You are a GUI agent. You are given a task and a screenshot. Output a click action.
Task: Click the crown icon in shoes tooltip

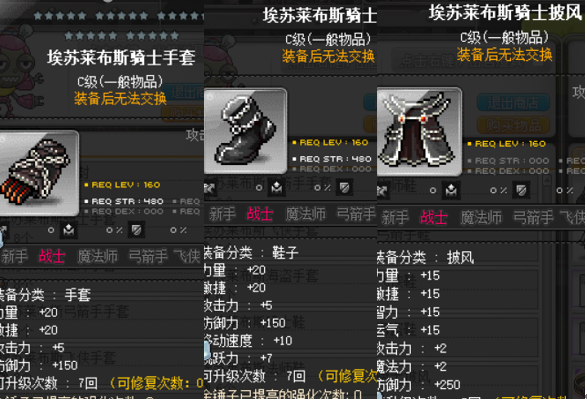click(x=277, y=188)
